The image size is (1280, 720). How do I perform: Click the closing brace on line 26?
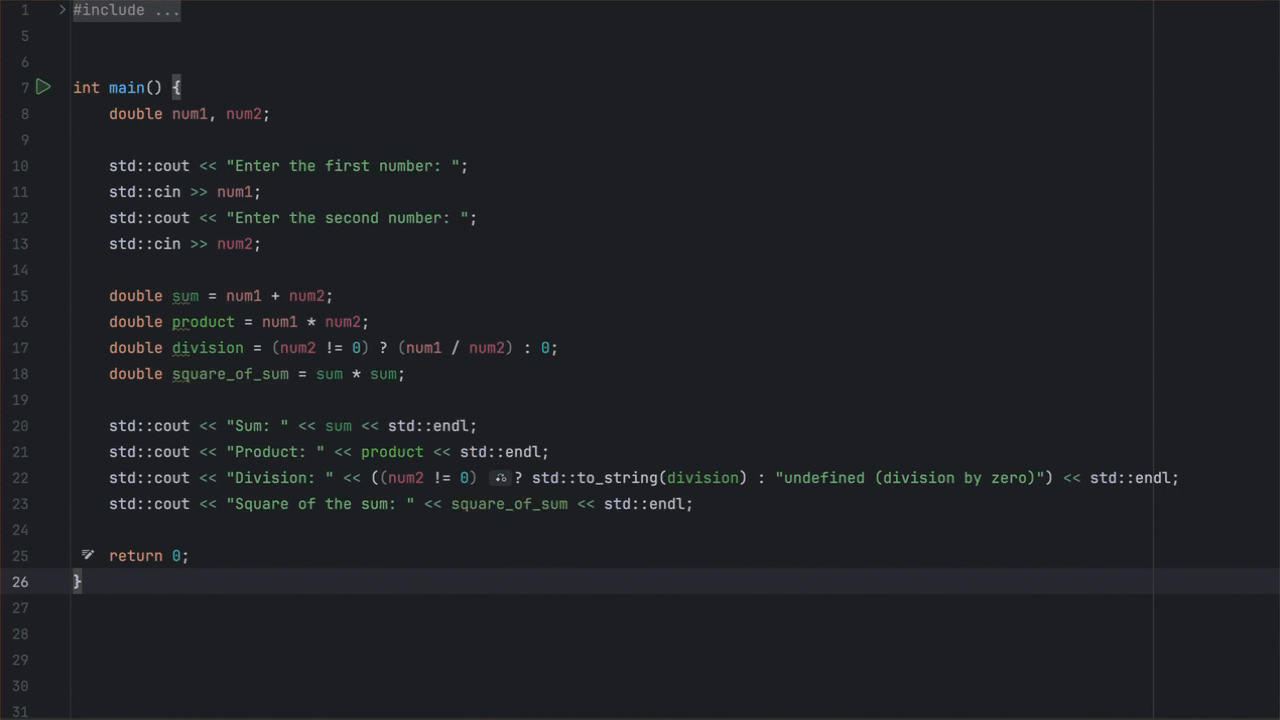point(77,582)
